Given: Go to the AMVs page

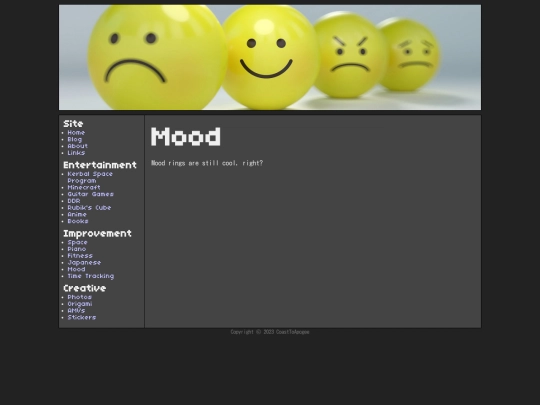Looking at the screenshot, I should coord(76,311).
